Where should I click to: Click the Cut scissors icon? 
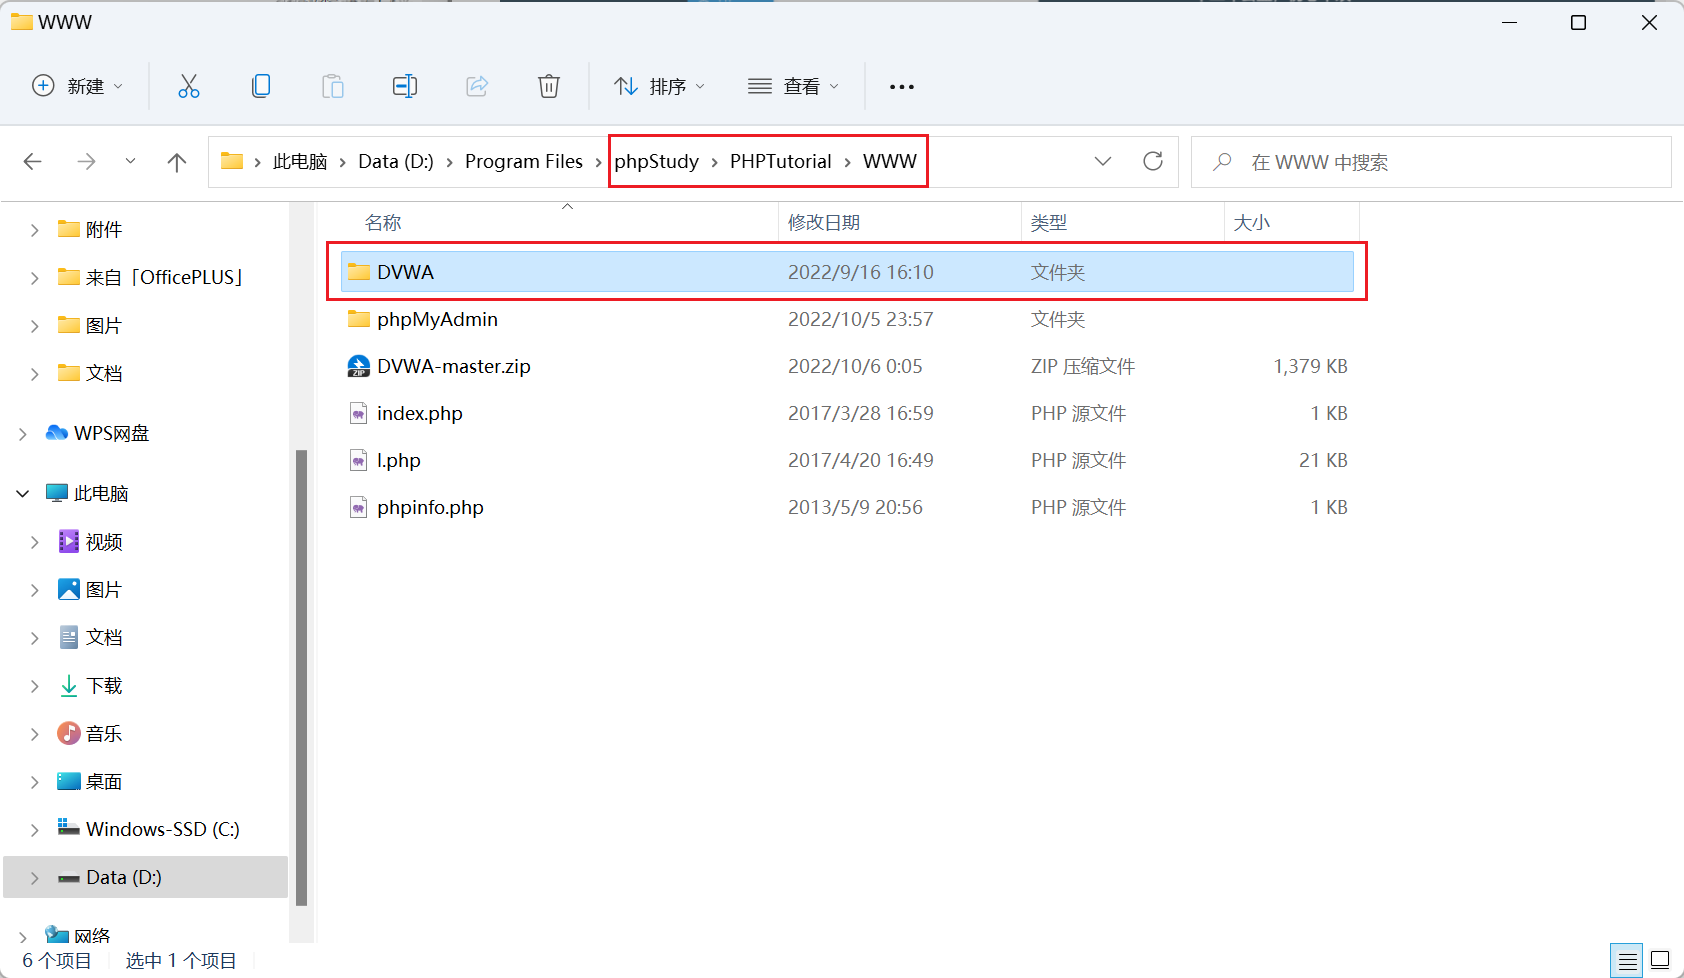[x=188, y=87]
